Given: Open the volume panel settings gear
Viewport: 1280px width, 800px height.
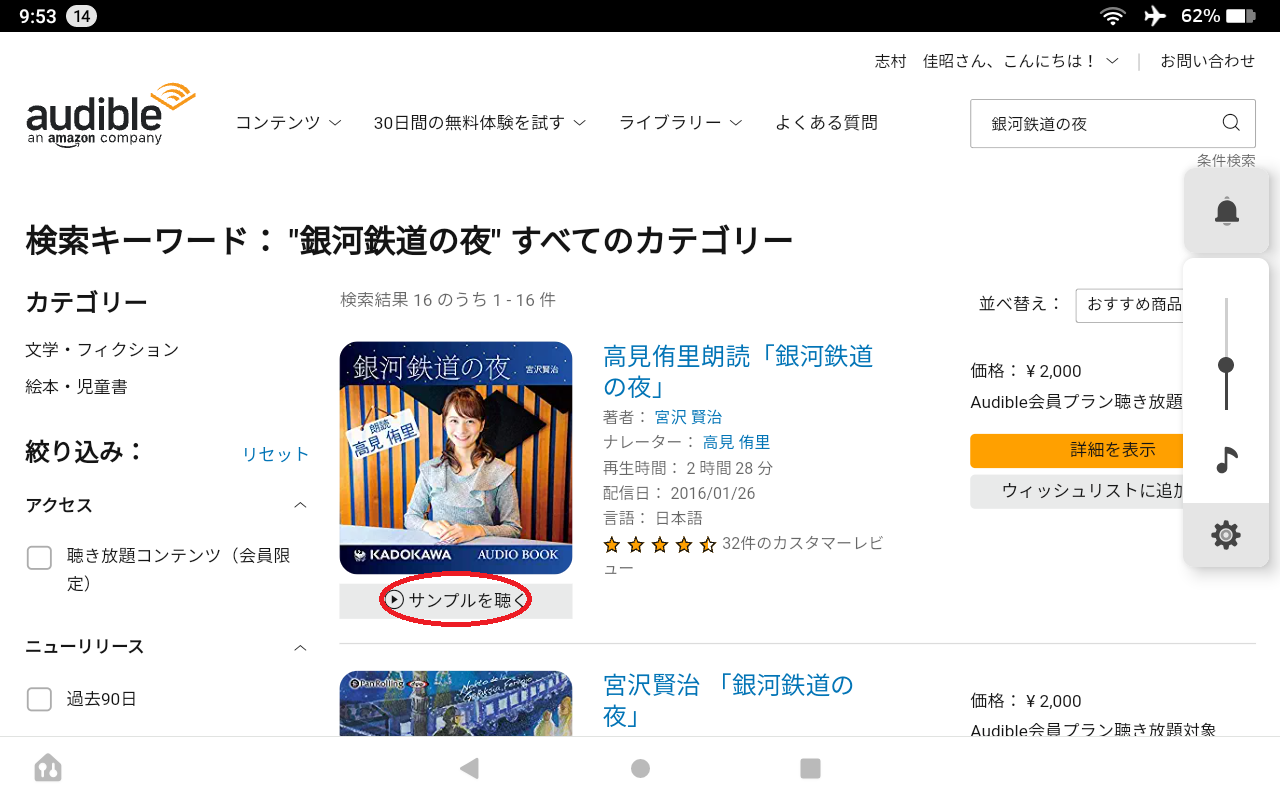Looking at the screenshot, I should (1226, 535).
